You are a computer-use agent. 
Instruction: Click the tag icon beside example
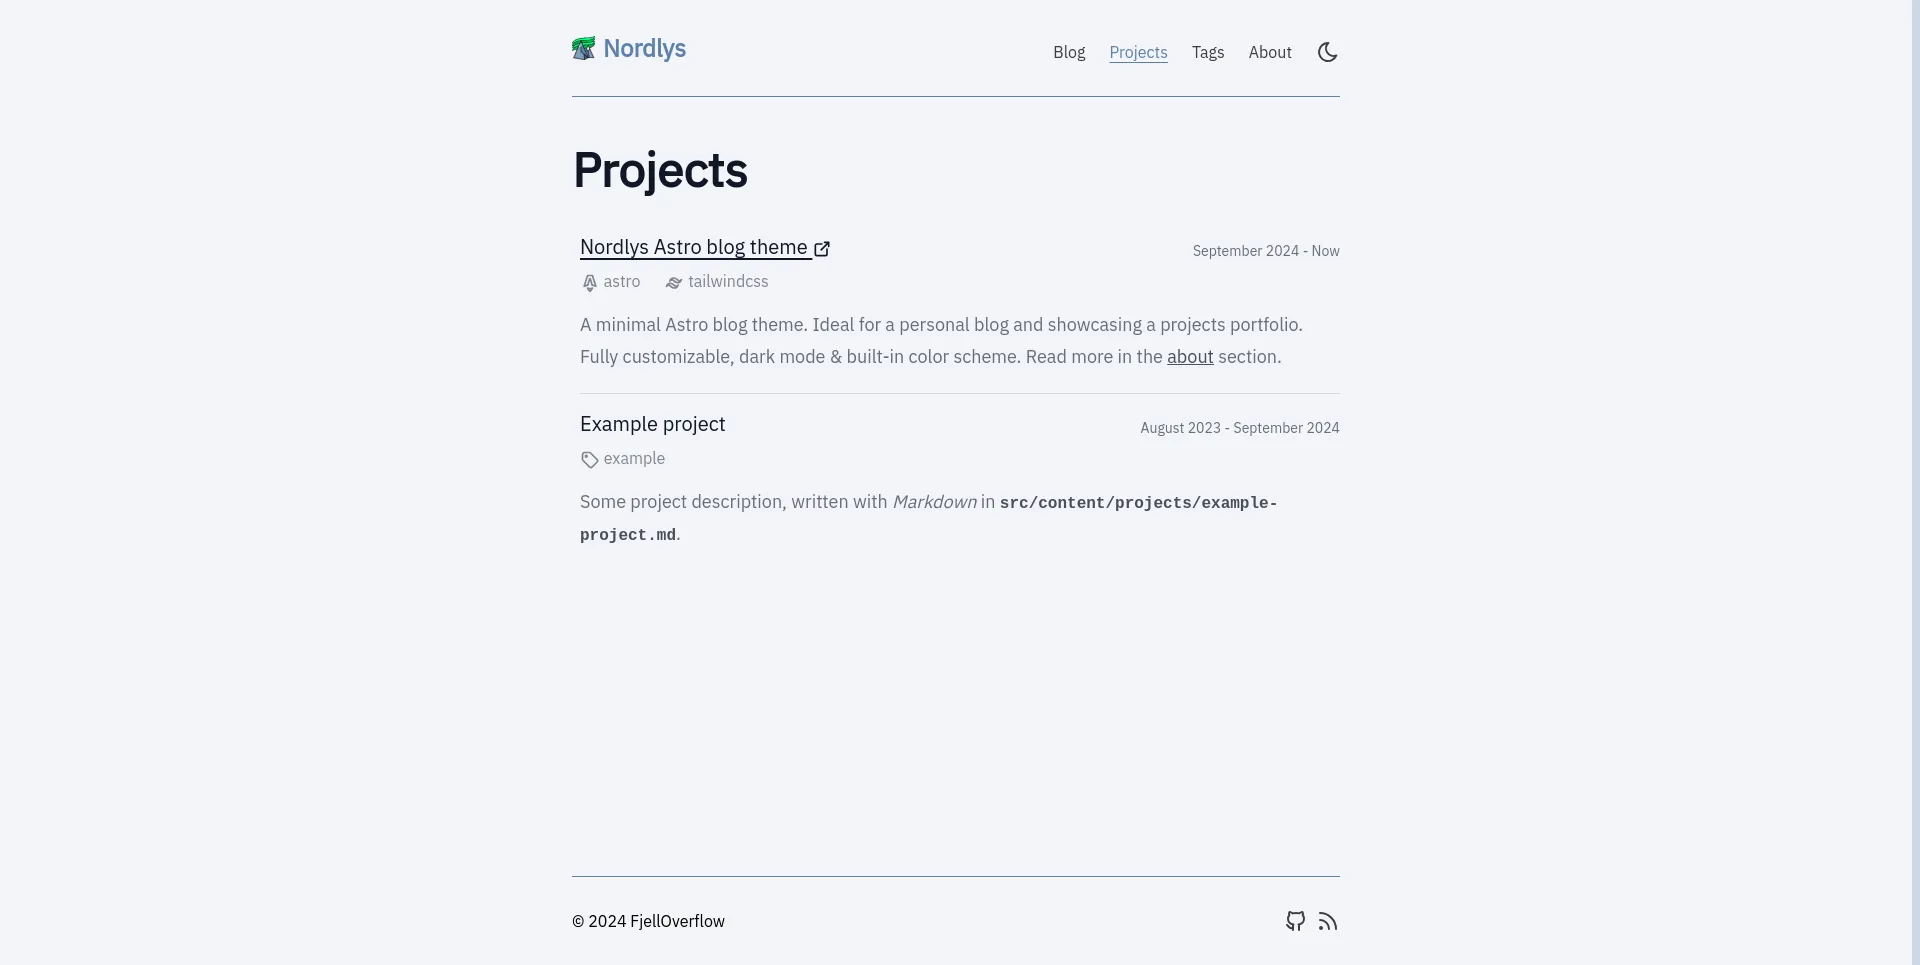point(589,459)
